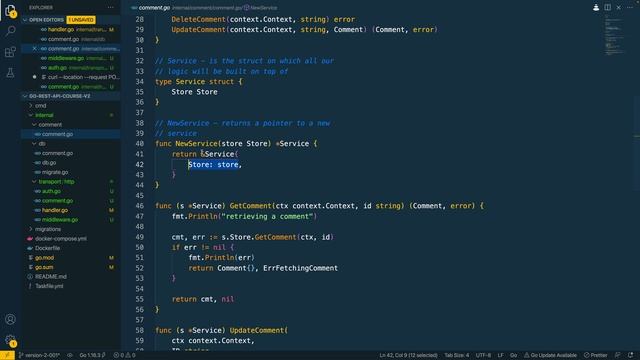Open migrate.go in the file tree

coord(55,172)
